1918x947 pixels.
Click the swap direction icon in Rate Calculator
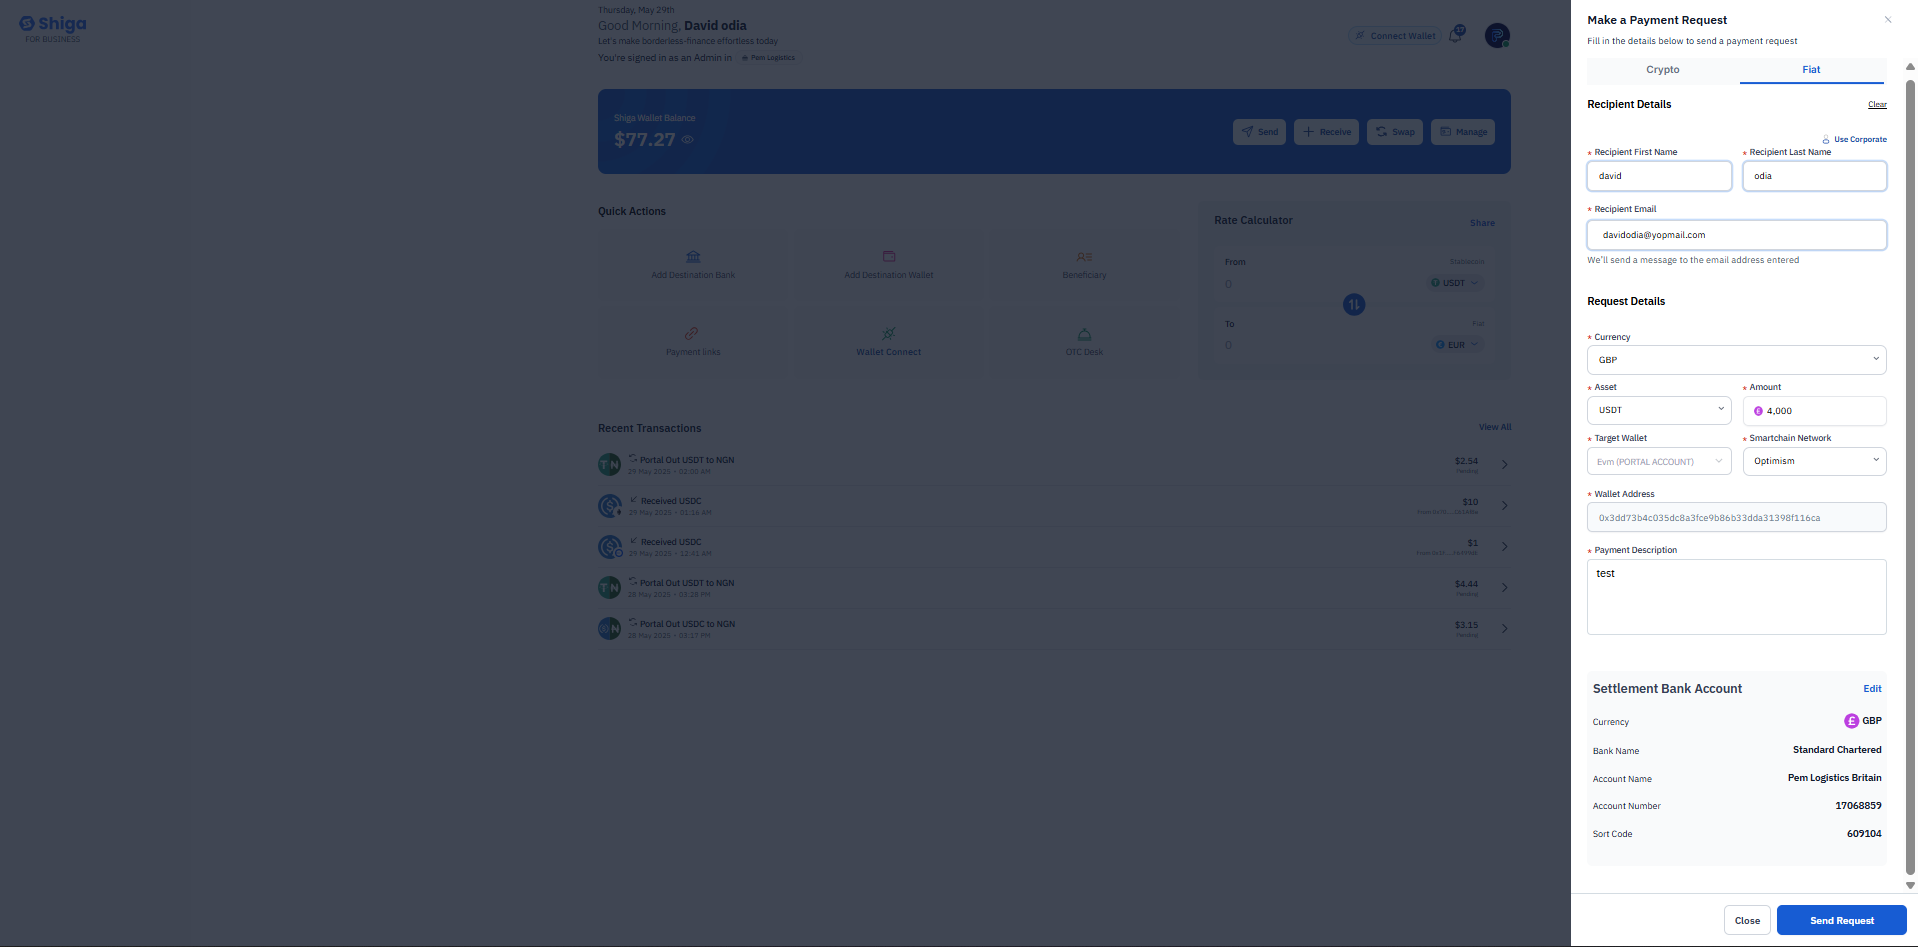pyautogui.click(x=1354, y=304)
